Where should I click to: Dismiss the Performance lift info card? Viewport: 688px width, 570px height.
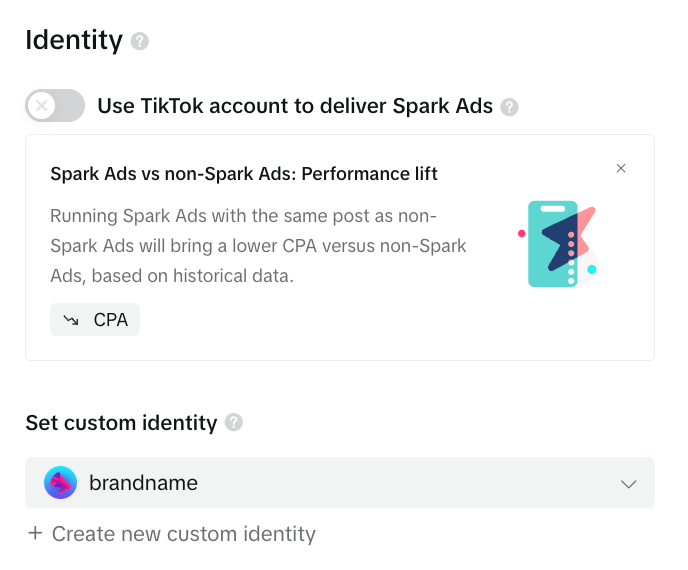click(621, 168)
